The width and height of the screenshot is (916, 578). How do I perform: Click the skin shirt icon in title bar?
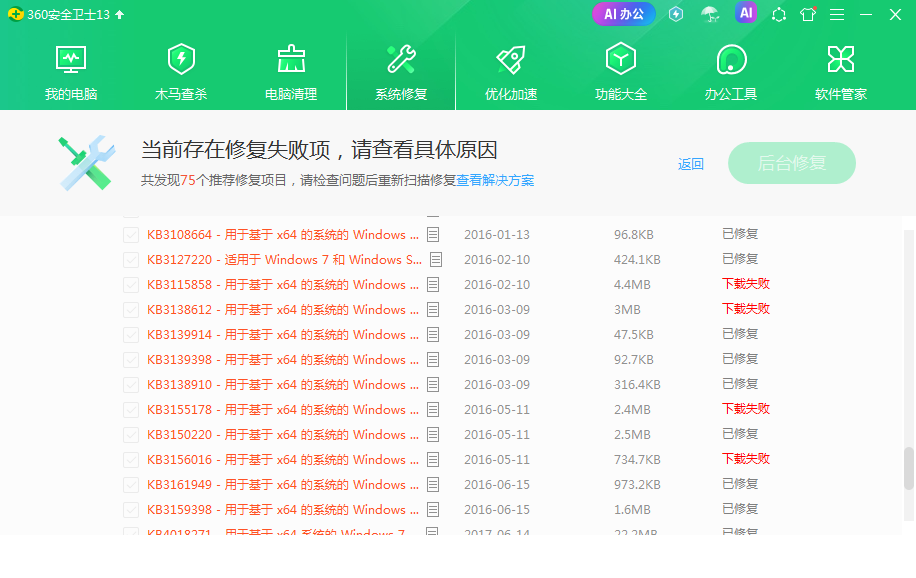[x=808, y=15]
